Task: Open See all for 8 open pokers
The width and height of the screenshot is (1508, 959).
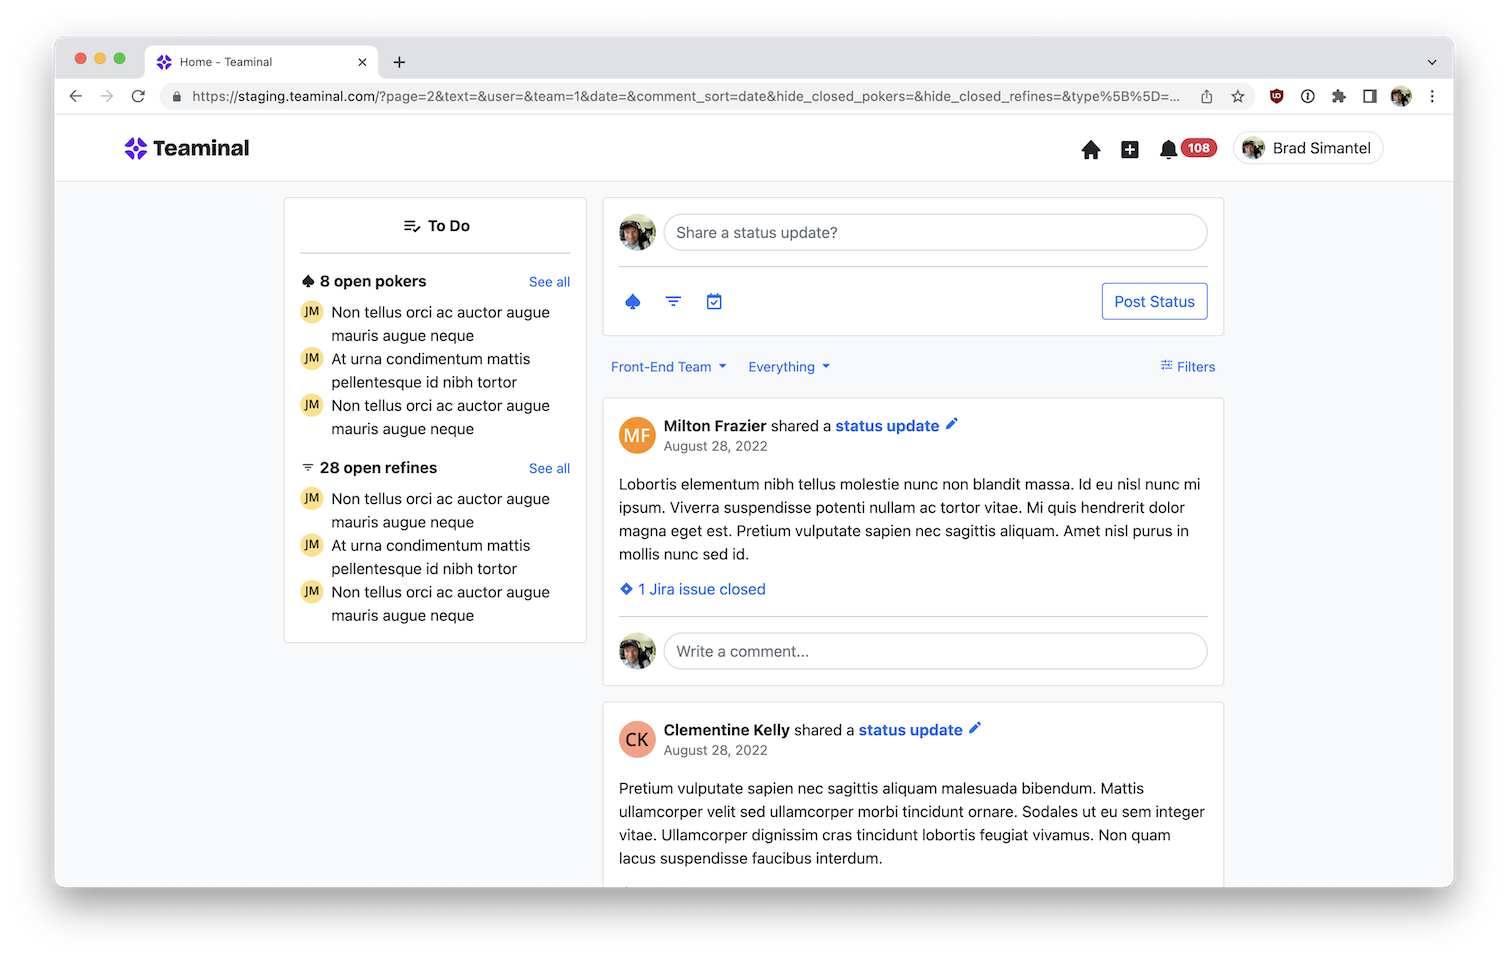Action: (x=549, y=282)
